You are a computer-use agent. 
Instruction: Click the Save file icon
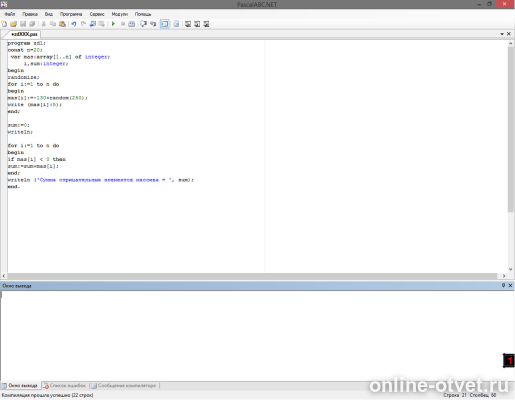pos(23,24)
